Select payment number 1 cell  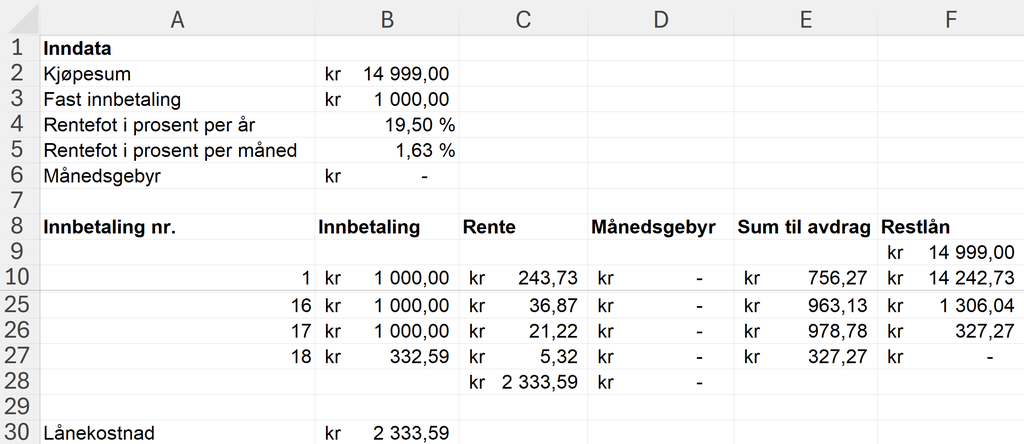pos(177,278)
